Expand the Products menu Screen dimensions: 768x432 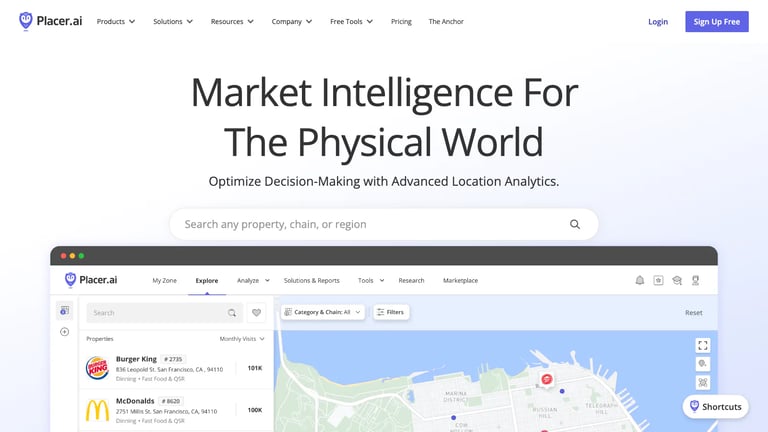click(x=116, y=22)
